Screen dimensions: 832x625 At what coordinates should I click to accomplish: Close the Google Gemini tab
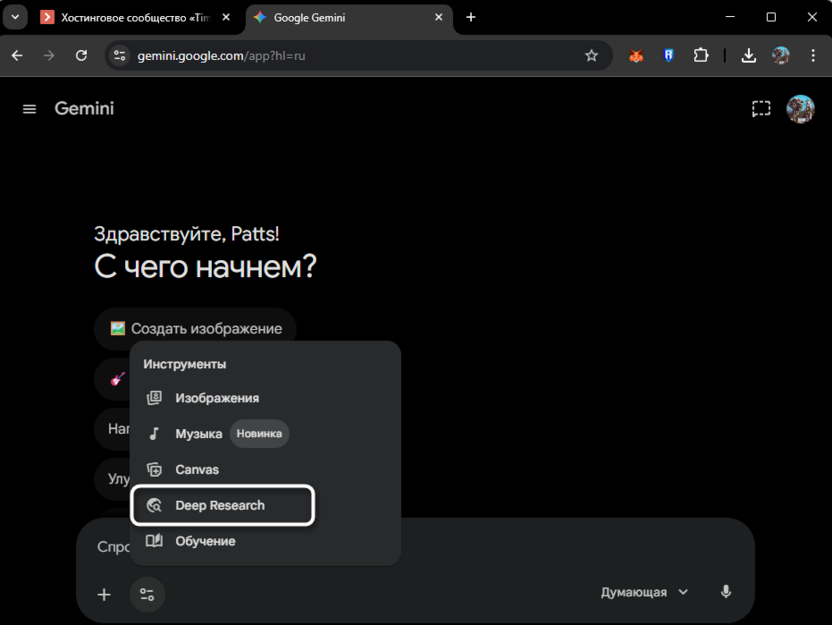[x=438, y=17]
